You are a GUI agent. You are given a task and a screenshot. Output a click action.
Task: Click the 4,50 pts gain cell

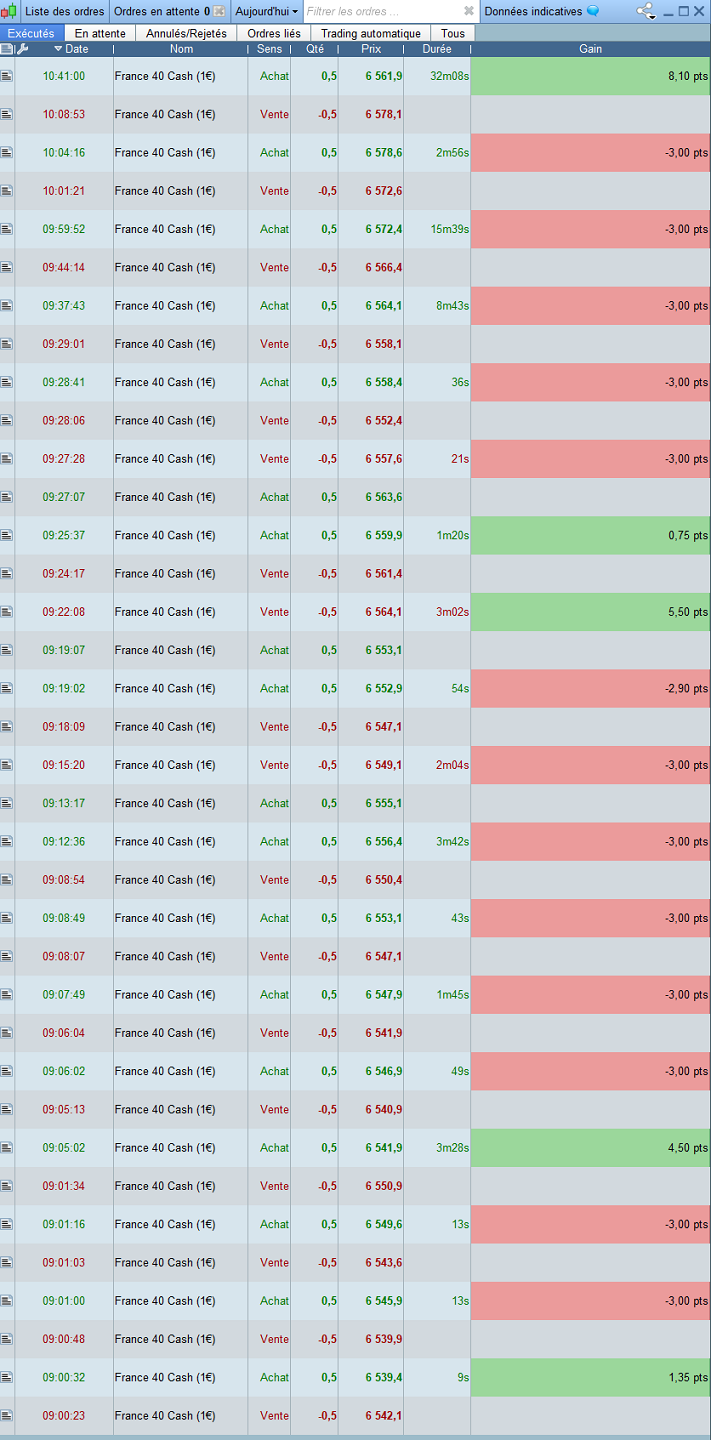(x=590, y=1148)
